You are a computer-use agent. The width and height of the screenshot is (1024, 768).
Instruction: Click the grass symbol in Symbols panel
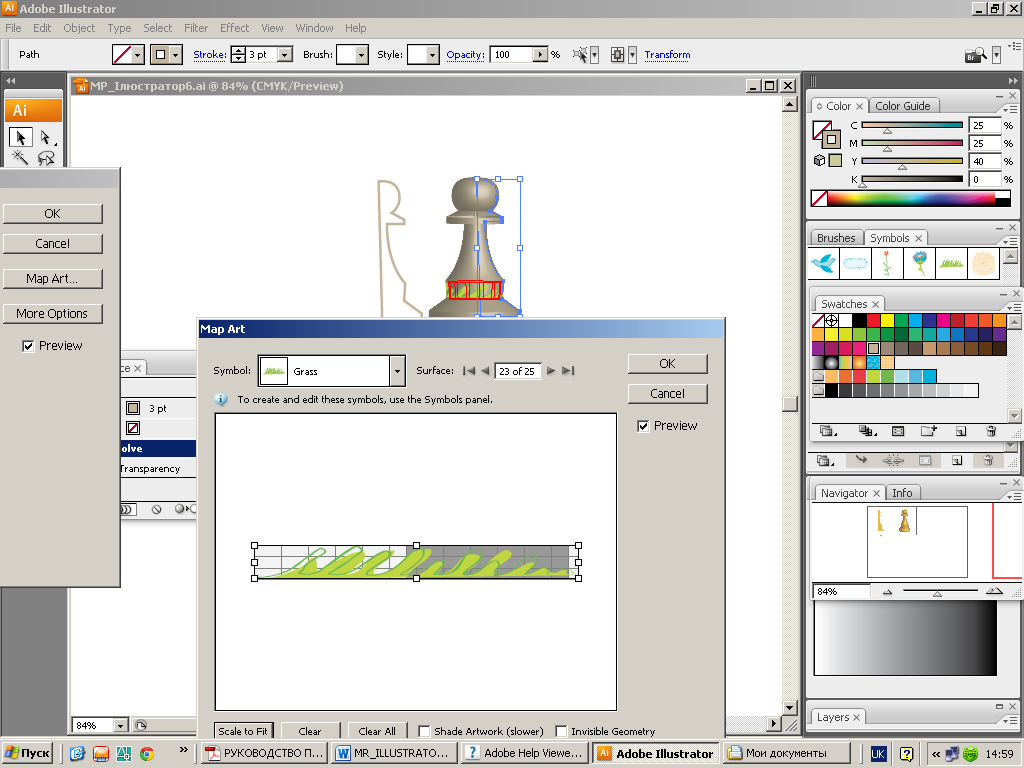[x=952, y=263]
